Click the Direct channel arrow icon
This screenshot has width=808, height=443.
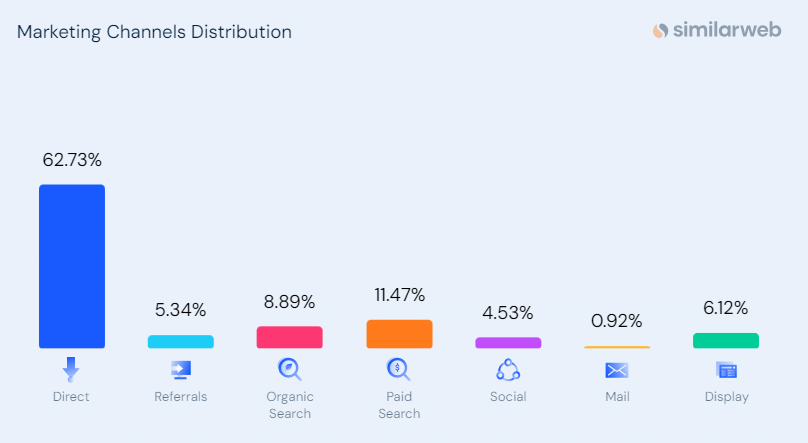coord(71,369)
